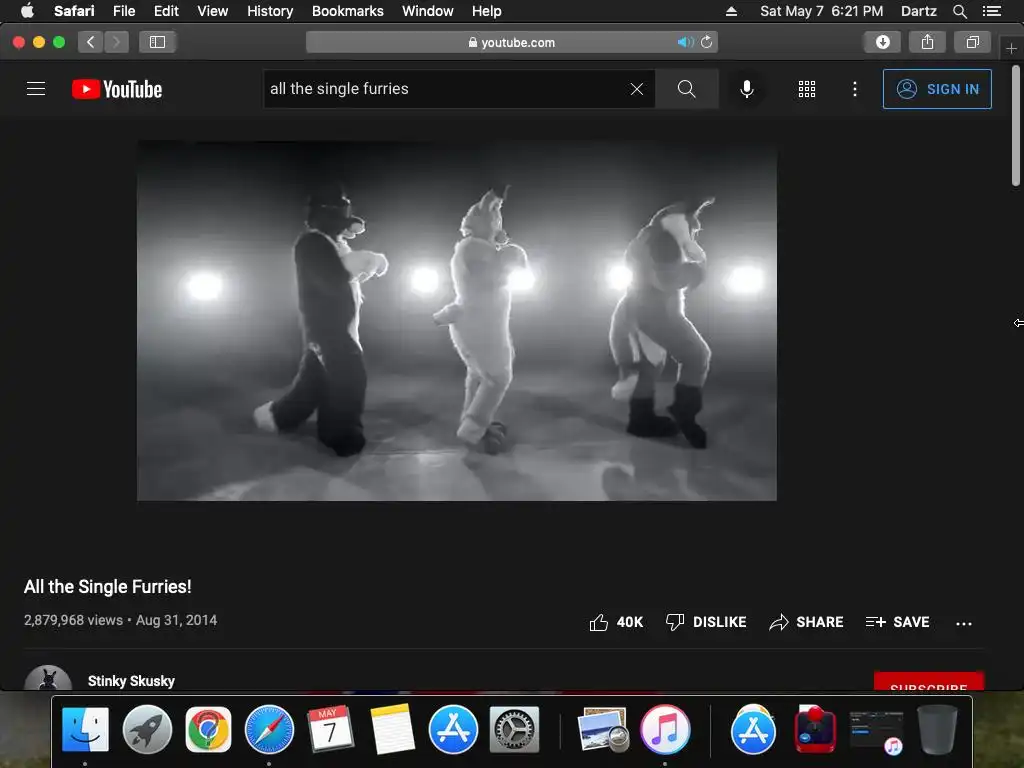1024x768 pixels.
Task: Click the Stinky Skusky channel name
Action: point(131,680)
